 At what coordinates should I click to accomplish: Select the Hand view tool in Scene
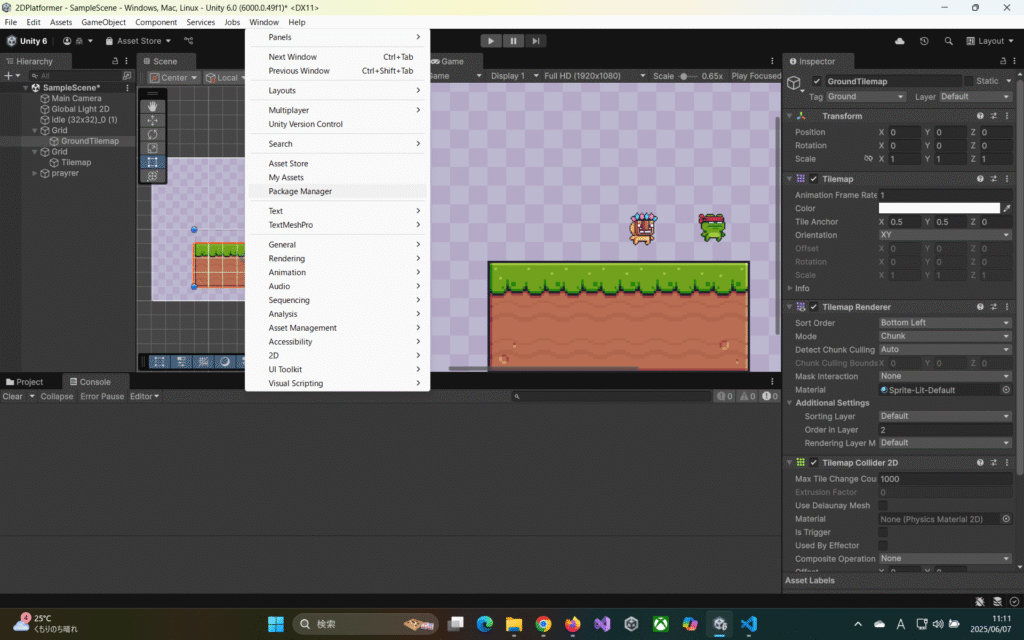(x=152, y=106)
